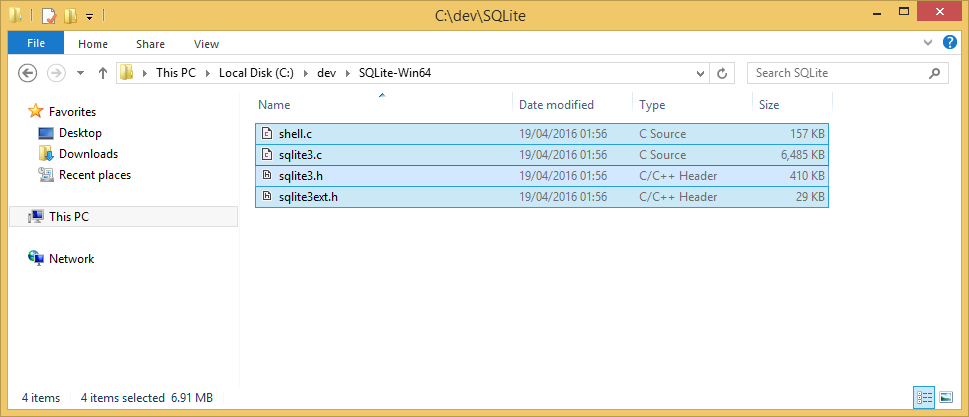The width and height of the screenshot is (969, 417).
Task: Expand the arrow after dev breadcrumb
Action: coord(347,73)
